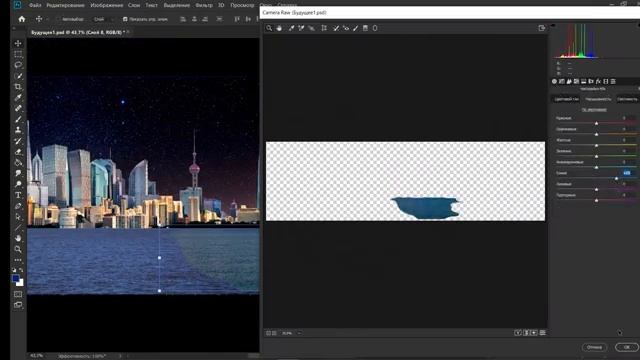Switch to the Насыщенность tab

(x=598, y=99)
